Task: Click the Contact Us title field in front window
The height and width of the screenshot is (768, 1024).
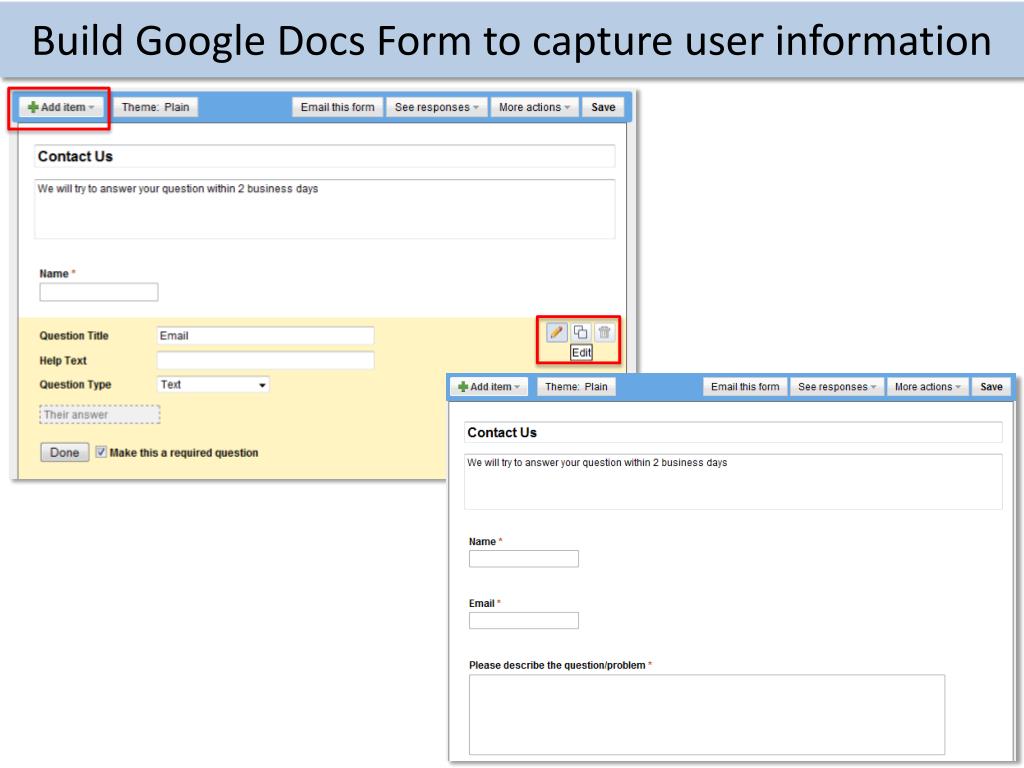Action: pyautogui.click(x=733, y=432)
